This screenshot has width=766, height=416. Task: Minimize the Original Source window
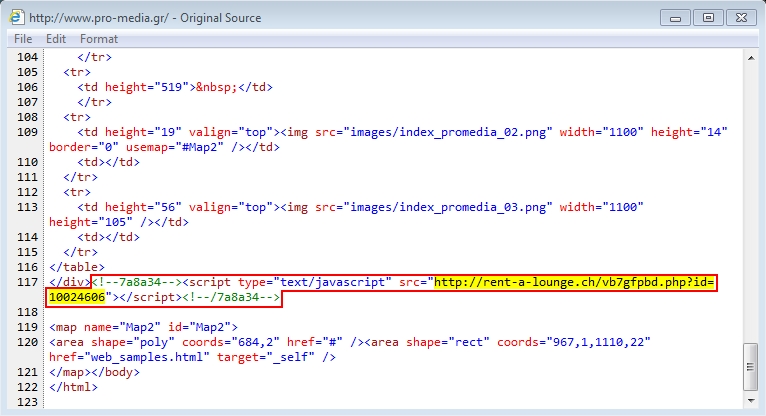point(675,18)
